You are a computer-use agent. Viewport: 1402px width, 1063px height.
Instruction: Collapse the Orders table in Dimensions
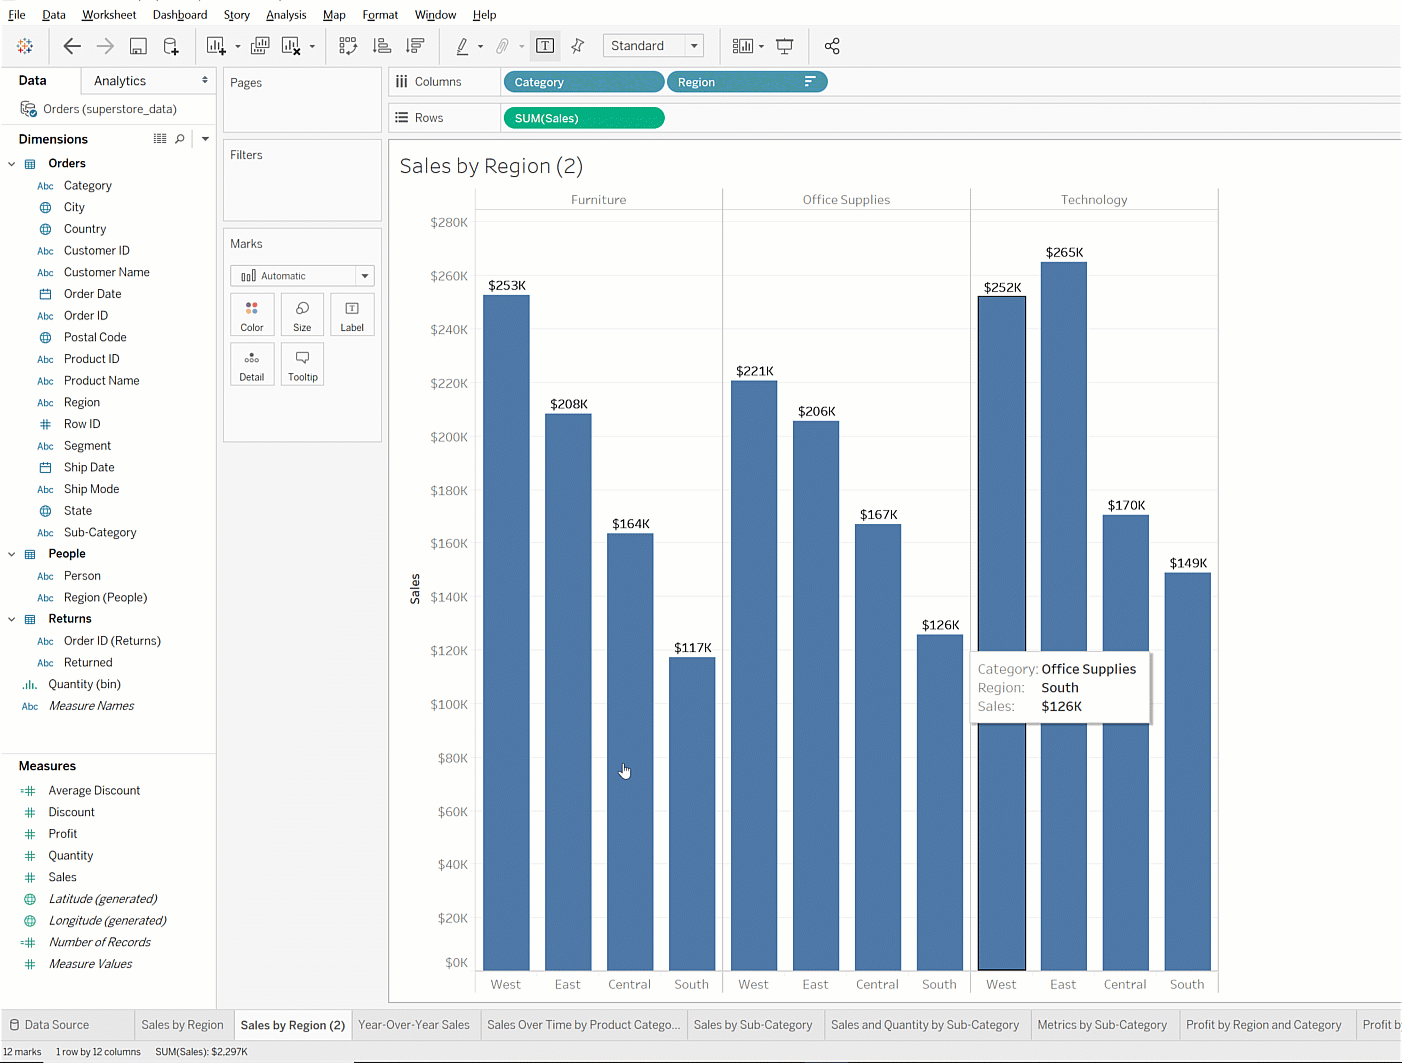pyautogui.click(x=12, y=164)
